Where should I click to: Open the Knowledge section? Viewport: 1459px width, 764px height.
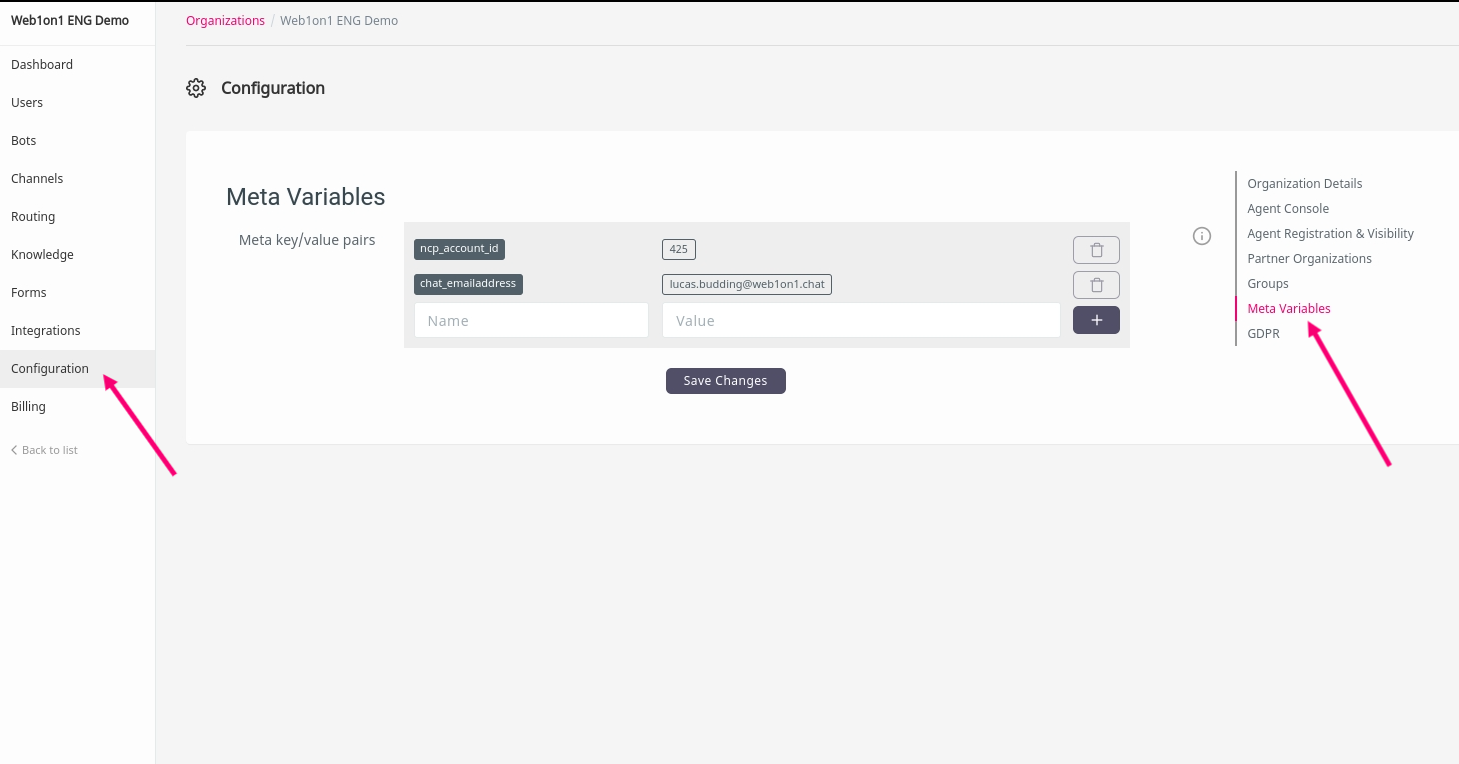coord(77,255)
